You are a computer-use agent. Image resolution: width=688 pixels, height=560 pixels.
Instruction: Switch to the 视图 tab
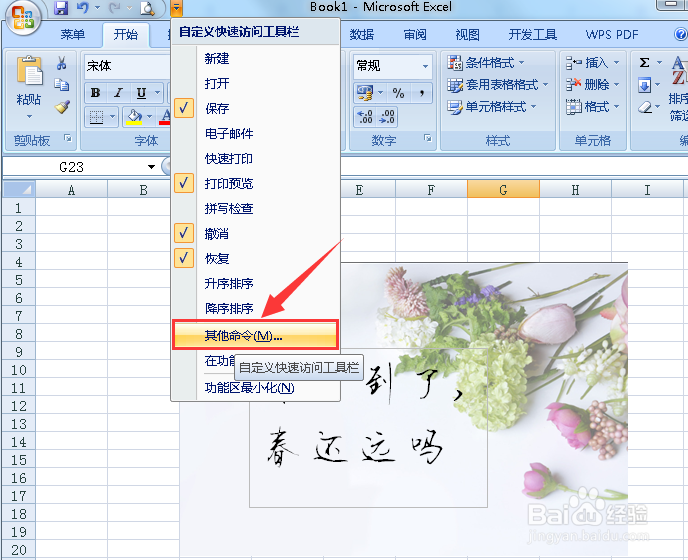467,34
